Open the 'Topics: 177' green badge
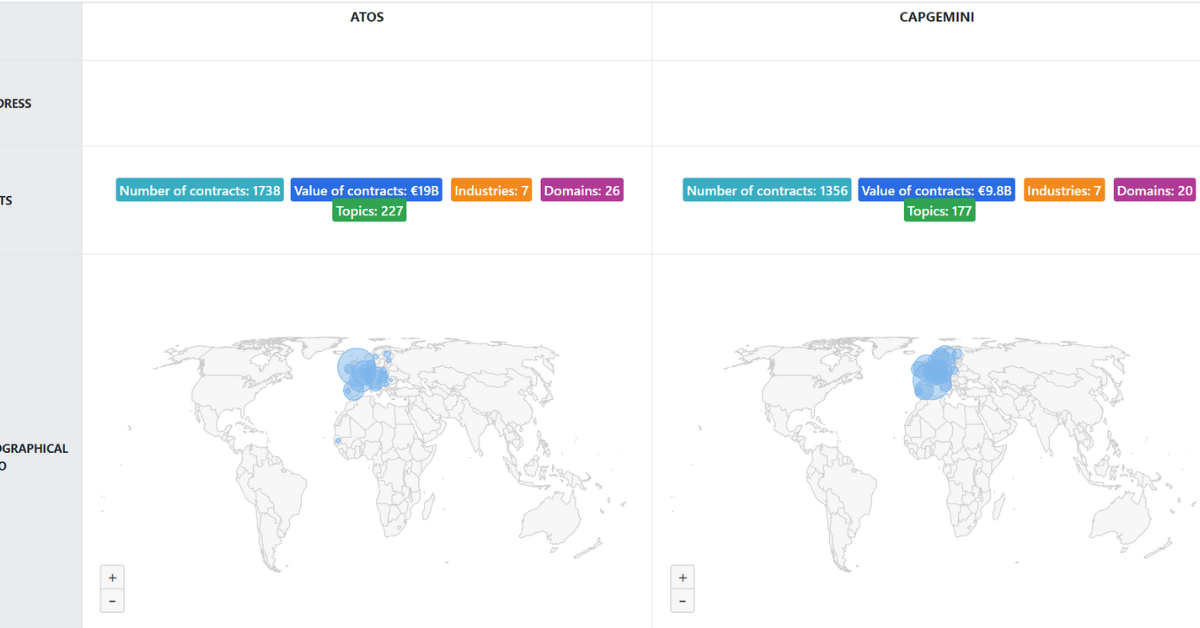 (939, 211)
